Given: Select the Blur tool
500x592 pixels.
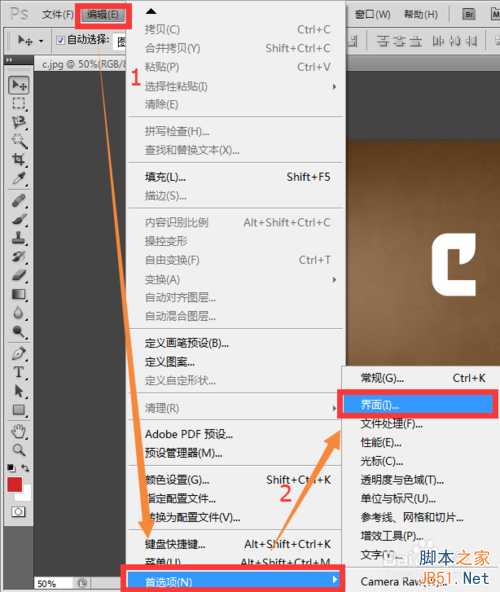Looking at the screenshot, I should 19,313.
